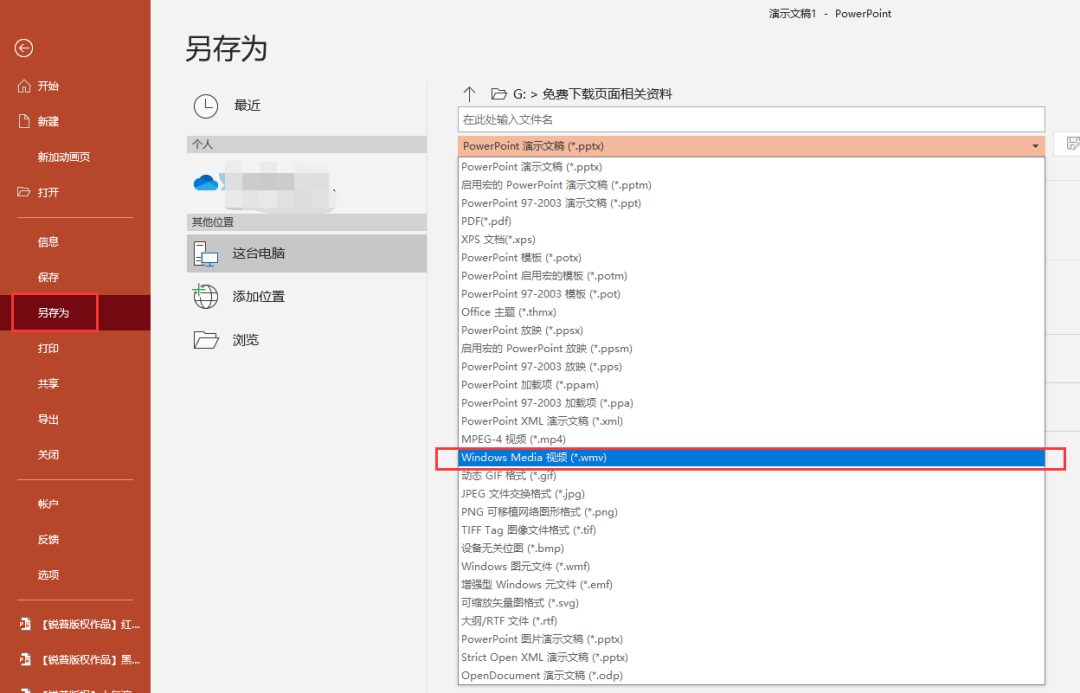The image size is (1080, 693).
Task: Select 大纲/RTF 文件 (*.rtf)
Action: 751,621
